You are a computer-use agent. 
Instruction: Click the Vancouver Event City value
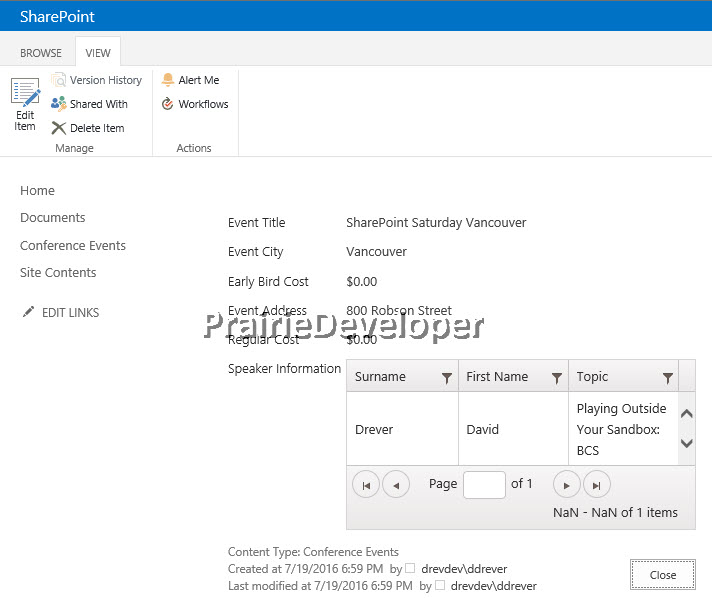coord(376,252)
